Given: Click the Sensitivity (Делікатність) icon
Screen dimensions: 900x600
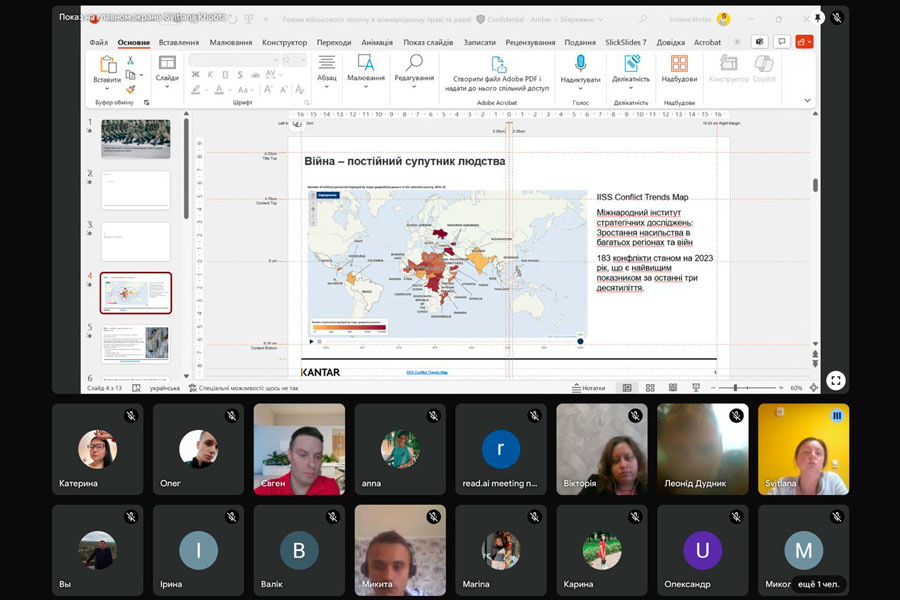Looking at the screenshot, I should pyautogui.click(x=631, y=65).
